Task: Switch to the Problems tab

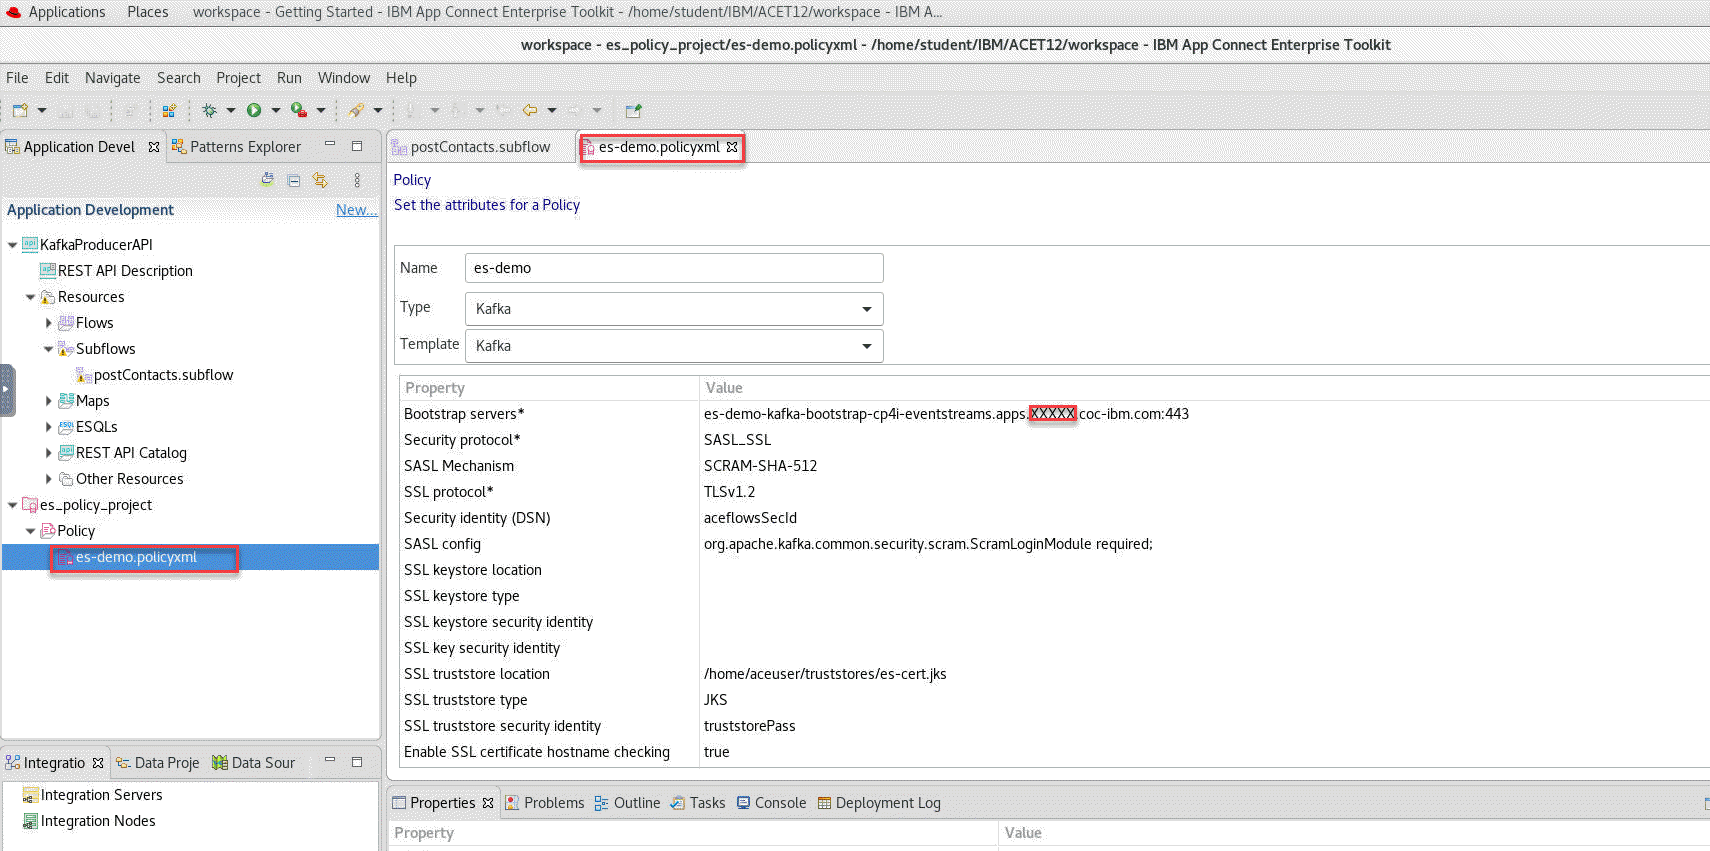Action: coord(553,803)
